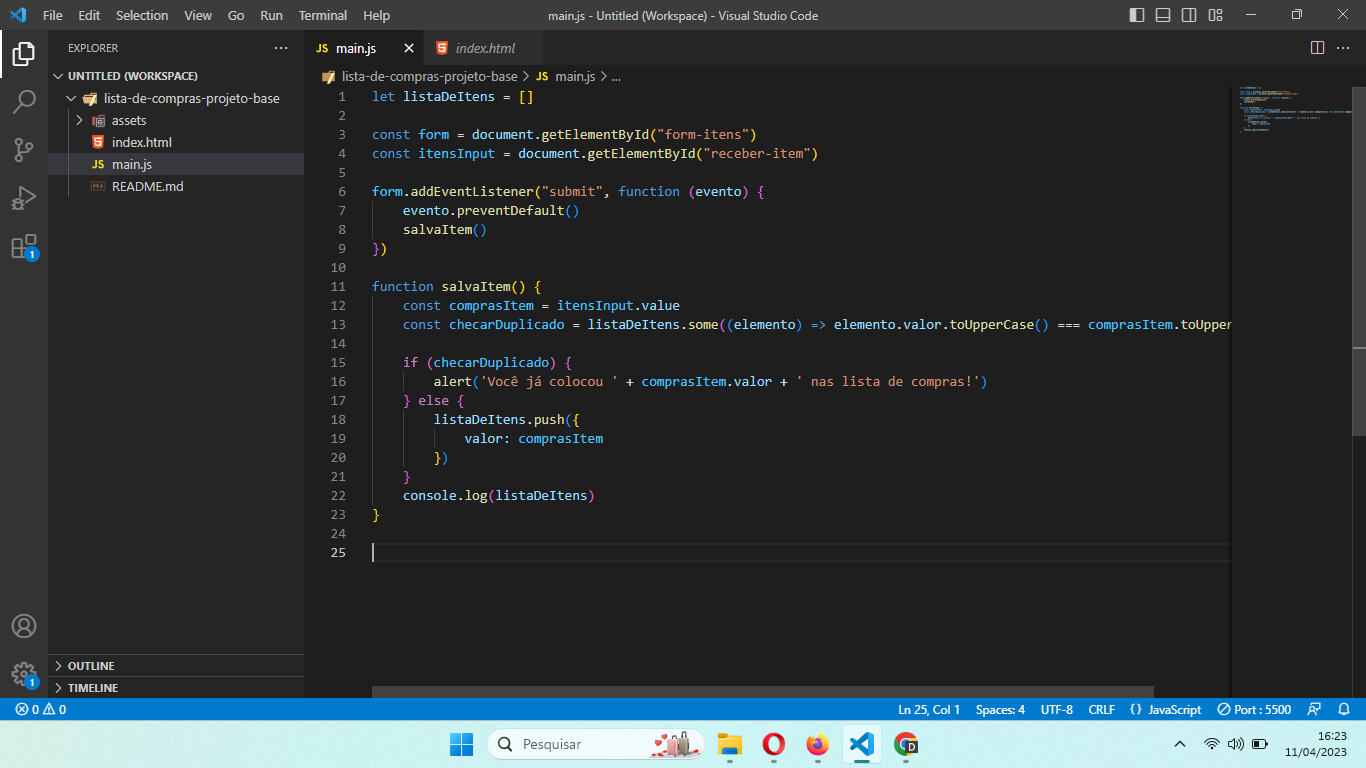Viewport: 1366px width, 768px height.
Task: Open the Accounts menu icon
Action: (24, 626)
